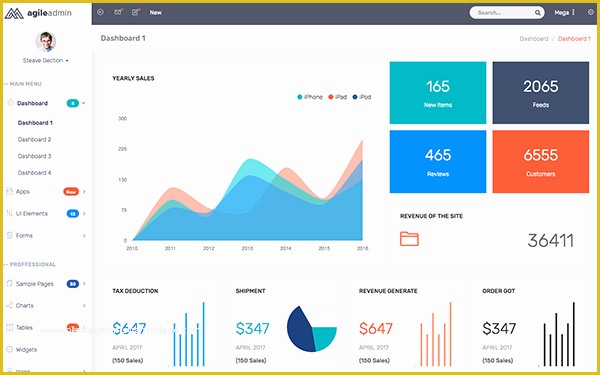The image size is (600, 375).
Task: Collapse the Dashboard menu chevron
Action: (x=83, y=103)
